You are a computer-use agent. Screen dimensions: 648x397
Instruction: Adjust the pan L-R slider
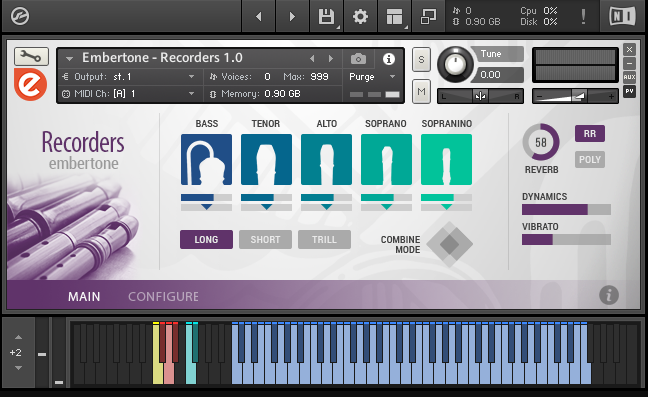[480, 96]
